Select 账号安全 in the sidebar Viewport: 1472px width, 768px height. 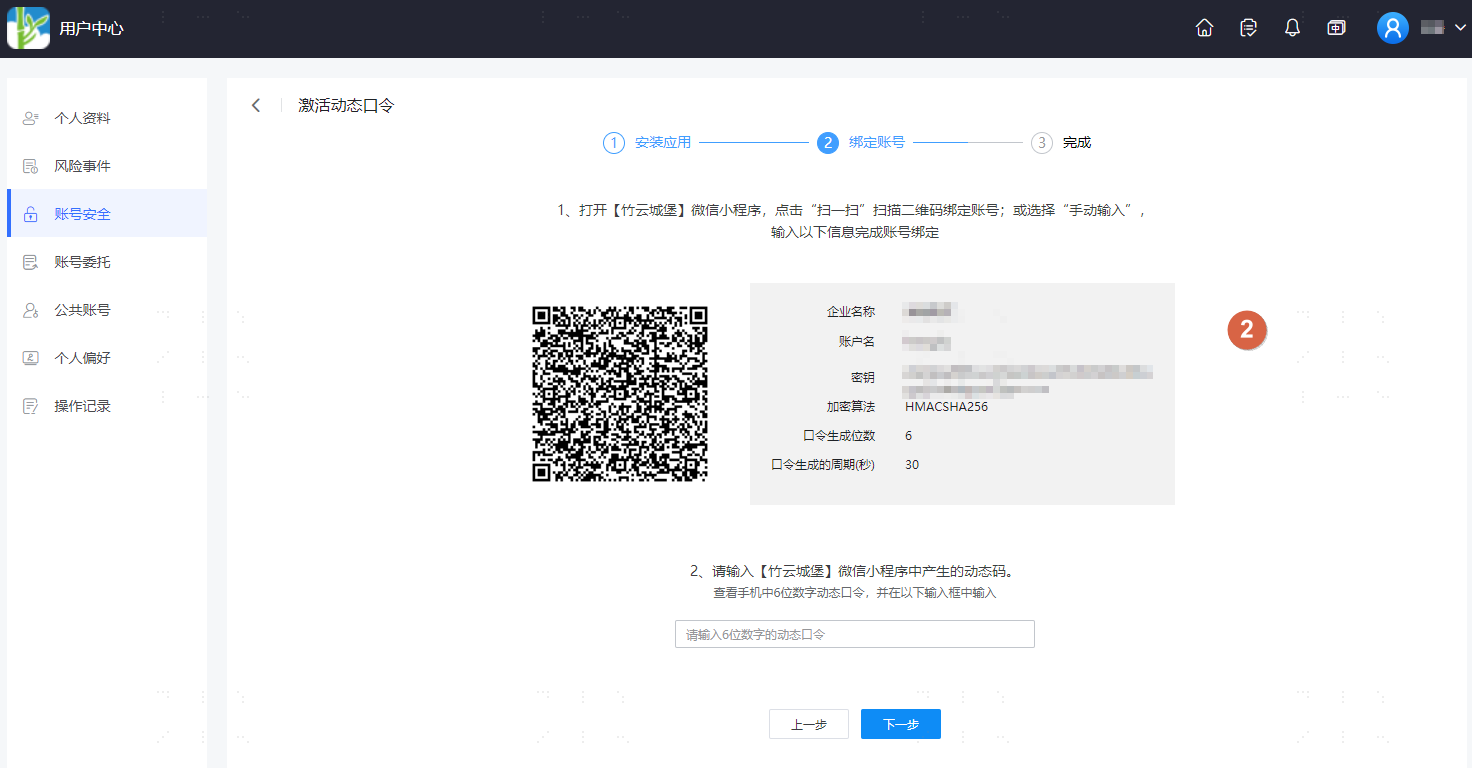[x=107, y=214]
